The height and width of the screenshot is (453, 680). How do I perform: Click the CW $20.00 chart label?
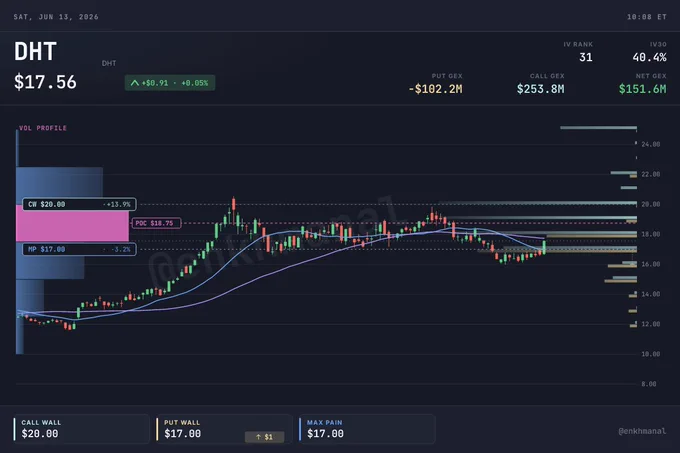coord(79,204)
